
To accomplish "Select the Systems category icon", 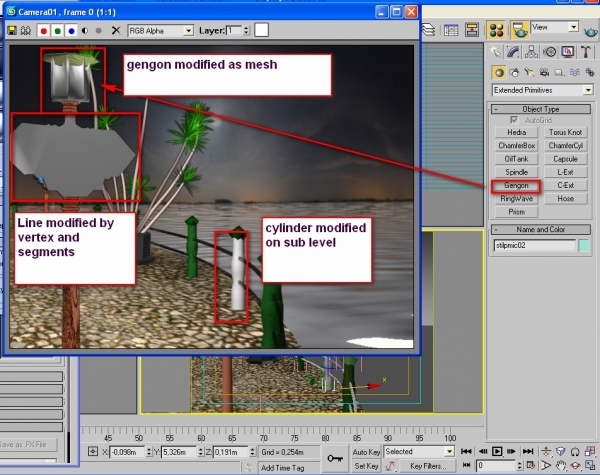I will (x=590, y=72).
